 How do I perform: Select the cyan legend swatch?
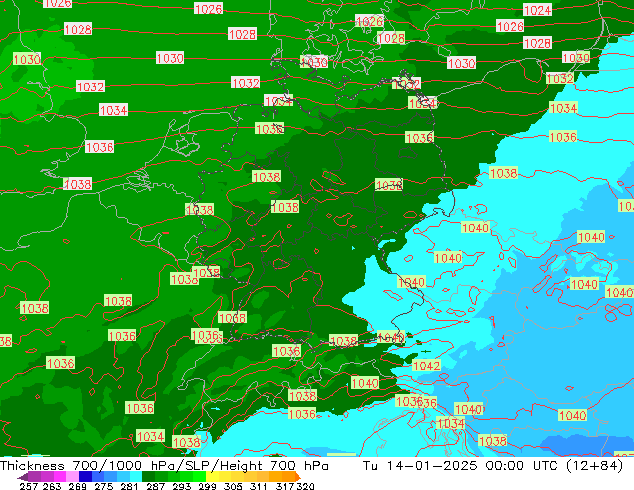point(136,477)
